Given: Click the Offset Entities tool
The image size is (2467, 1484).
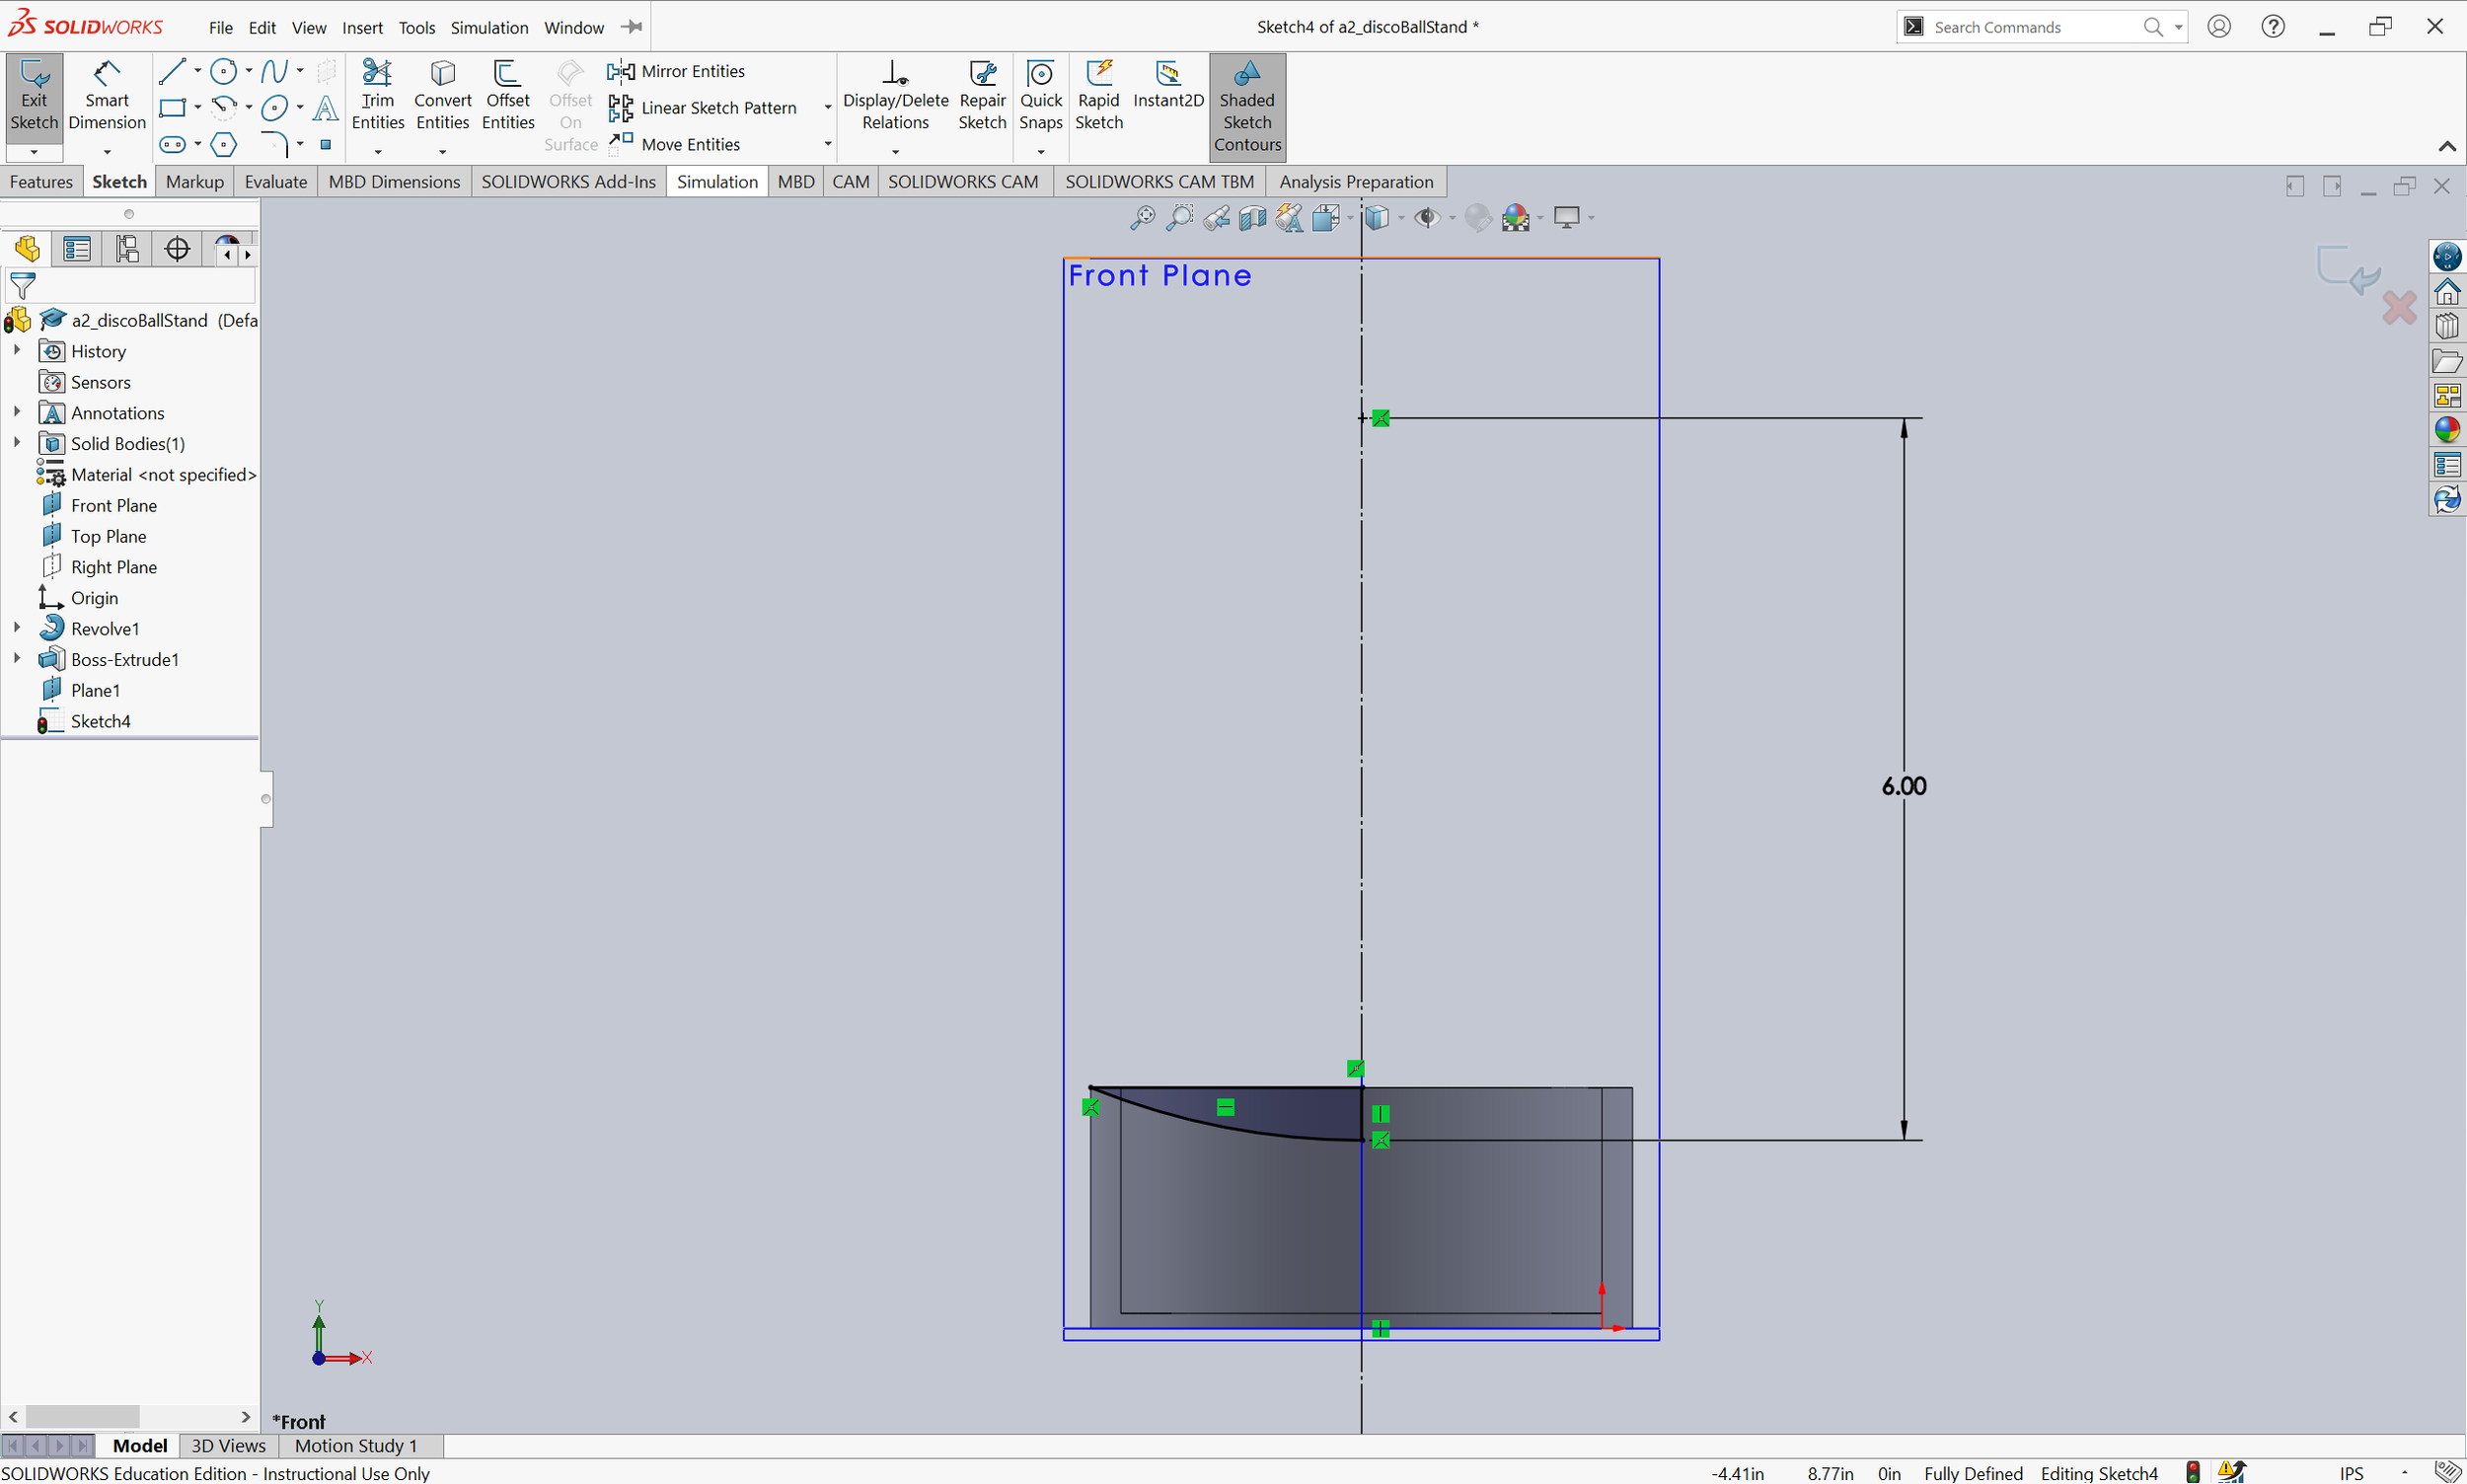Looking at the screenshot, I should [508, 96].
